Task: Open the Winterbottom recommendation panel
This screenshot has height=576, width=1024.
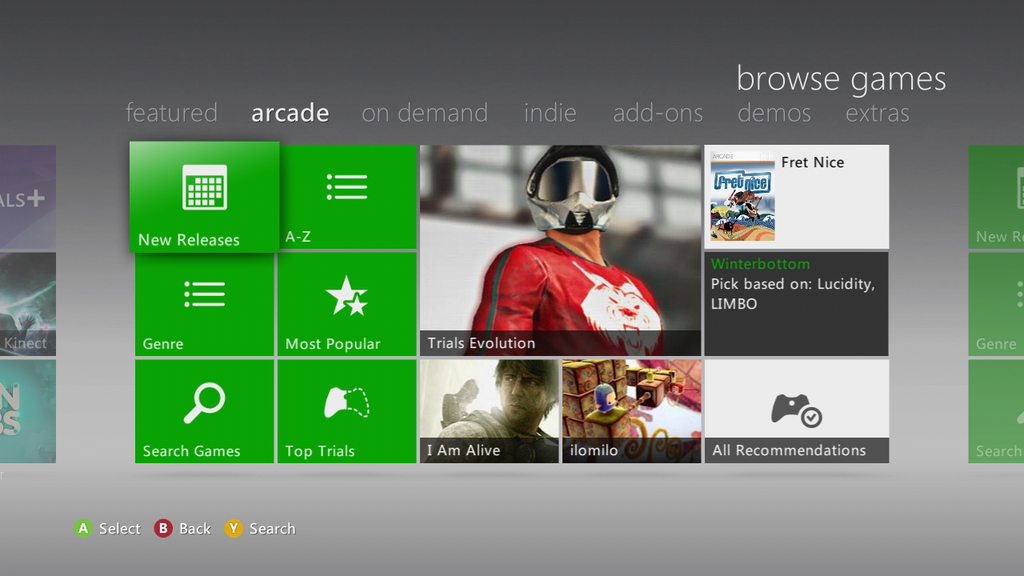Action: pos(797,304)
